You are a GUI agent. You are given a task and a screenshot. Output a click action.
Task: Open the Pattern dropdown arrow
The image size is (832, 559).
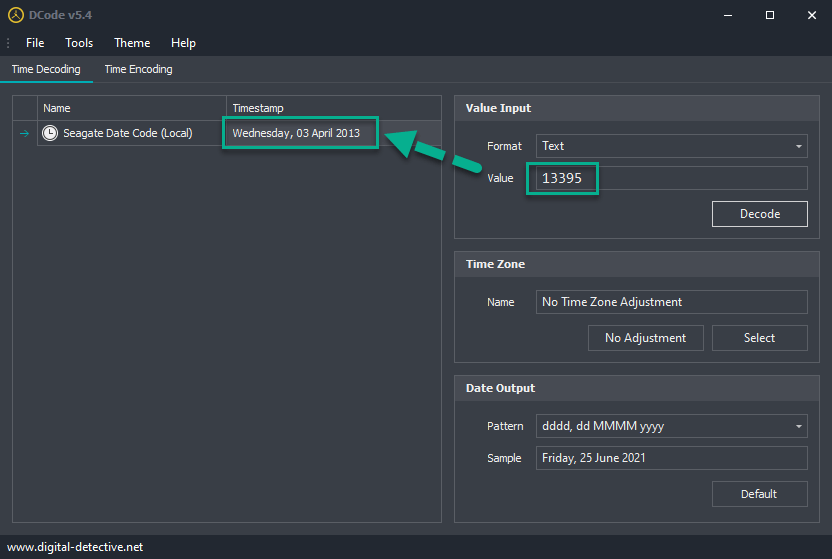(799, 426)
